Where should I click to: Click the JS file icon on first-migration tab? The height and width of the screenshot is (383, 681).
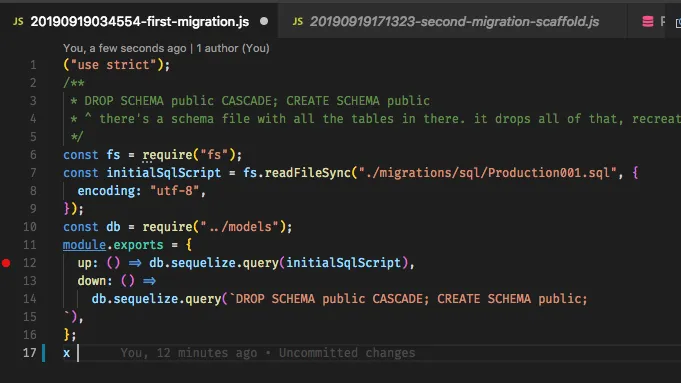coord(18,22)
